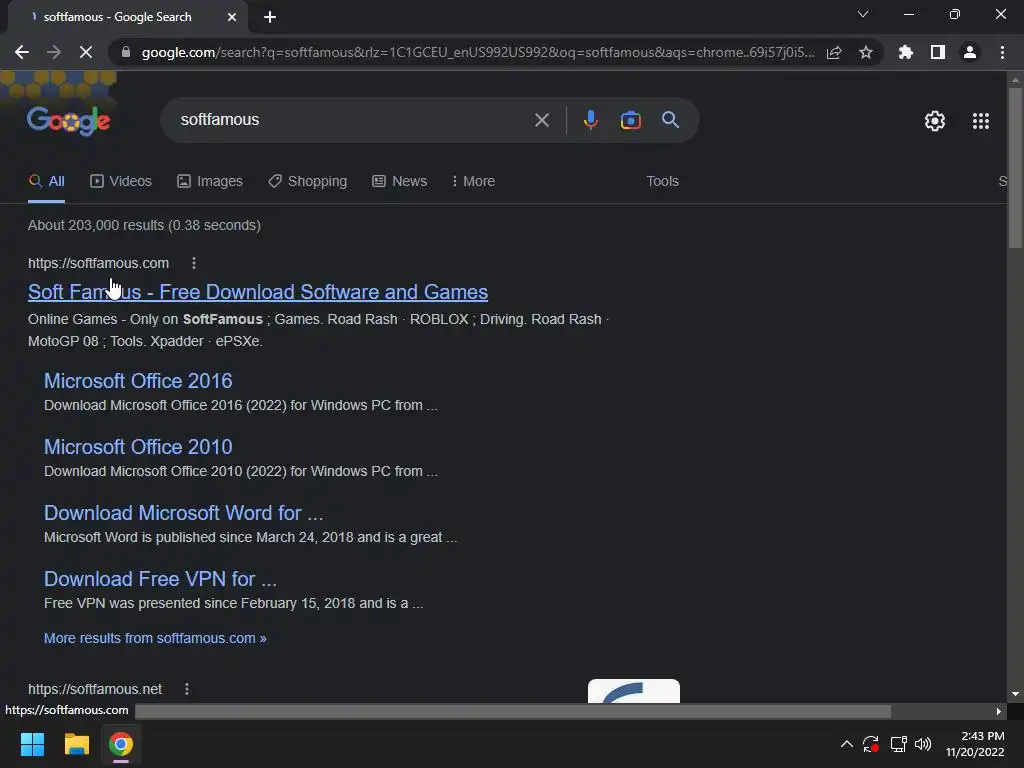Image resolution: width=1024 pixels, height=768 pixels.
Task: Go back to the previous page
Action: [x=22, y=52]
